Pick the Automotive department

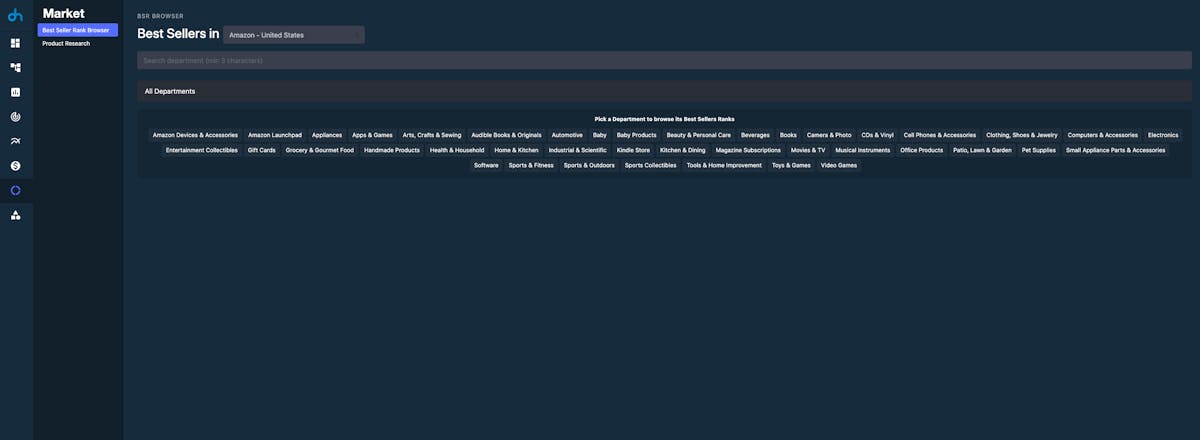click(x=567, y=135)
